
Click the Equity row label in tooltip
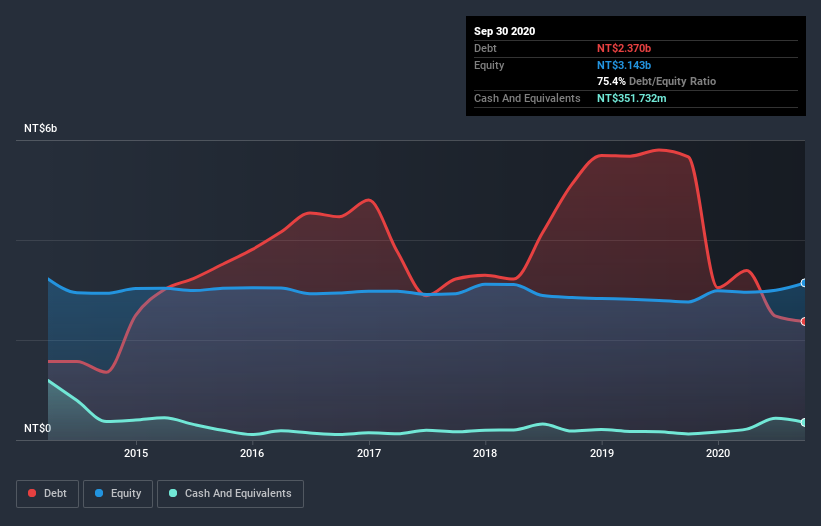pyautogui.click(x=489, y=65)
